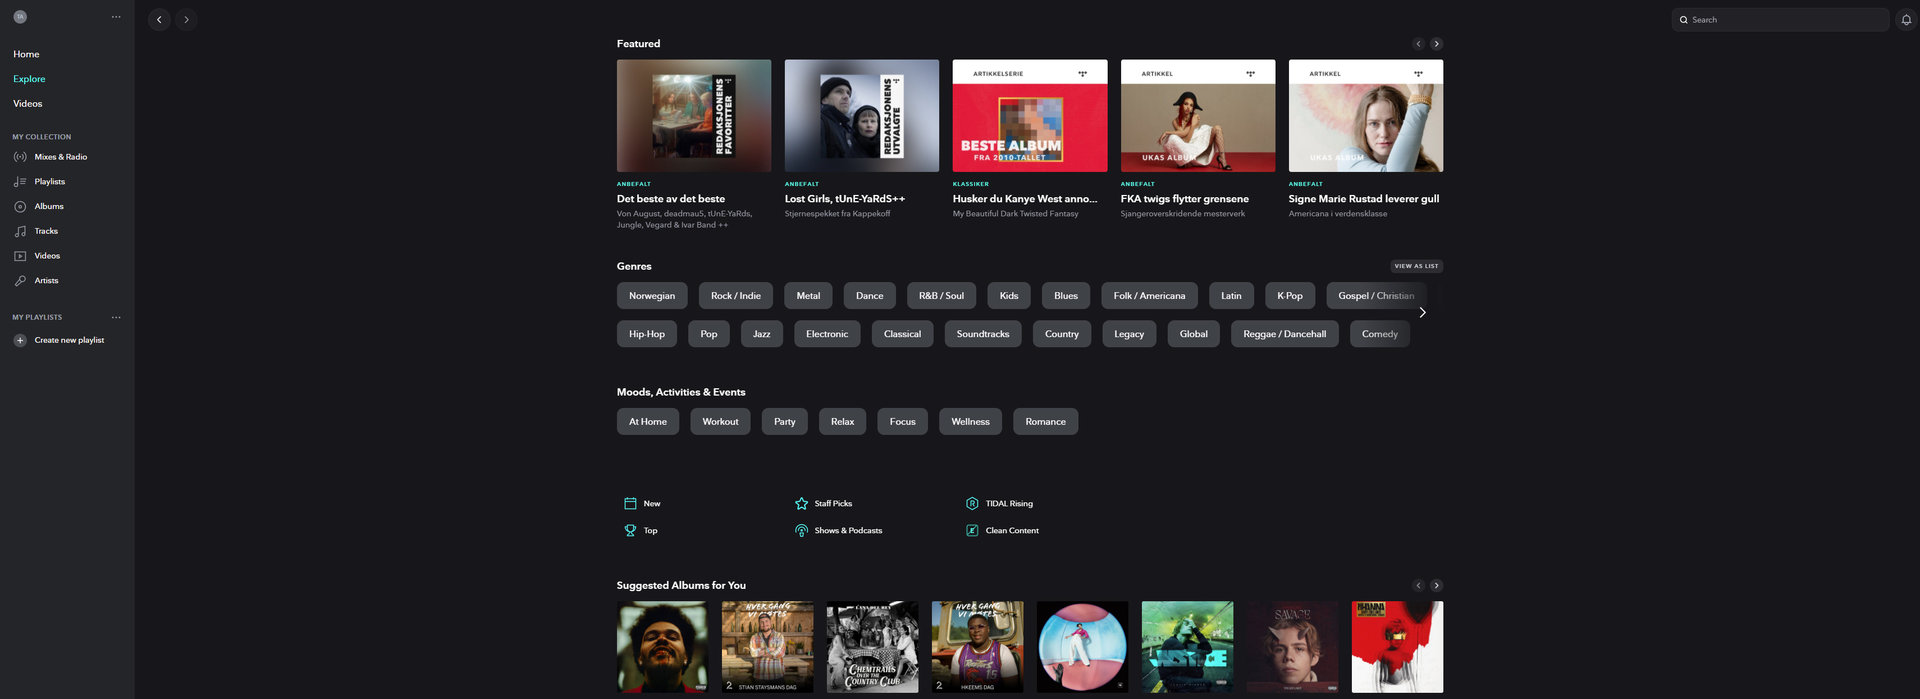Open the Party mood
The image size is (1920, 699).
(785, 422)
